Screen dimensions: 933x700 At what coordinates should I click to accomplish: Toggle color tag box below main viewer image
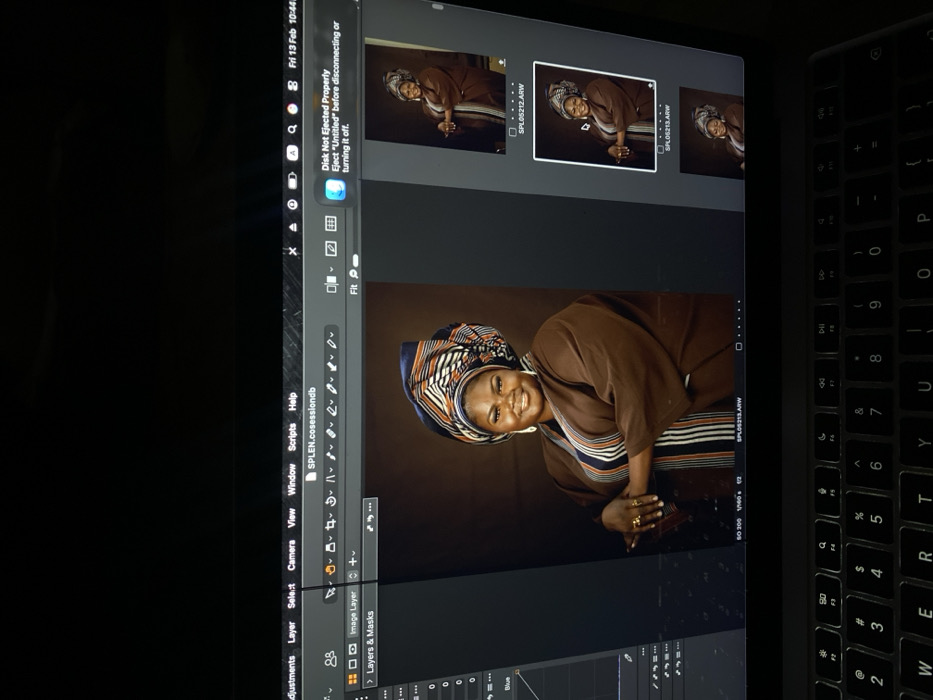click(739, 347)
